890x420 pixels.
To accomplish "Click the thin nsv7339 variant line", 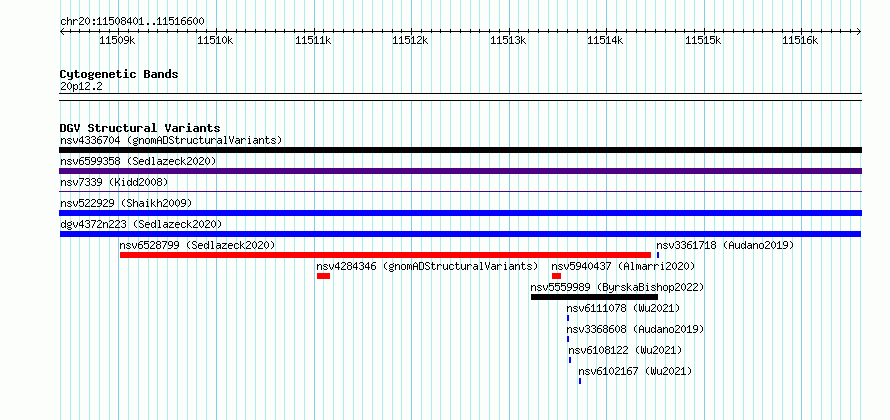I will (460, 192).
